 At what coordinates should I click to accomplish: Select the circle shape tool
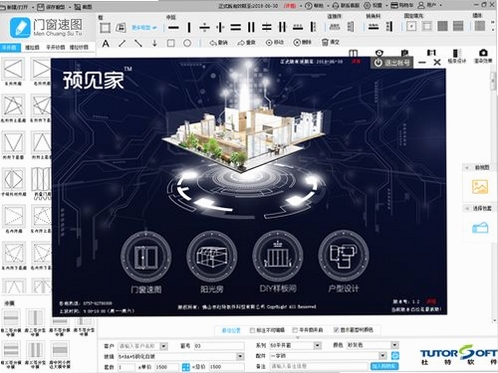click(x=187, y=43)
